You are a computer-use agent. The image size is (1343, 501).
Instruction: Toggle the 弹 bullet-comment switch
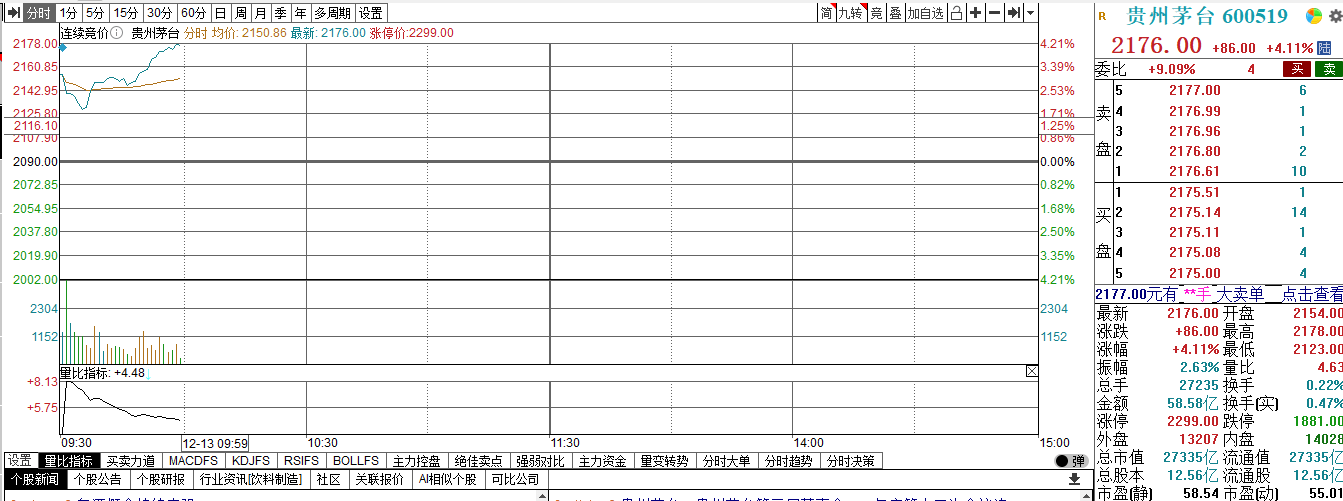click(1070, 461)
